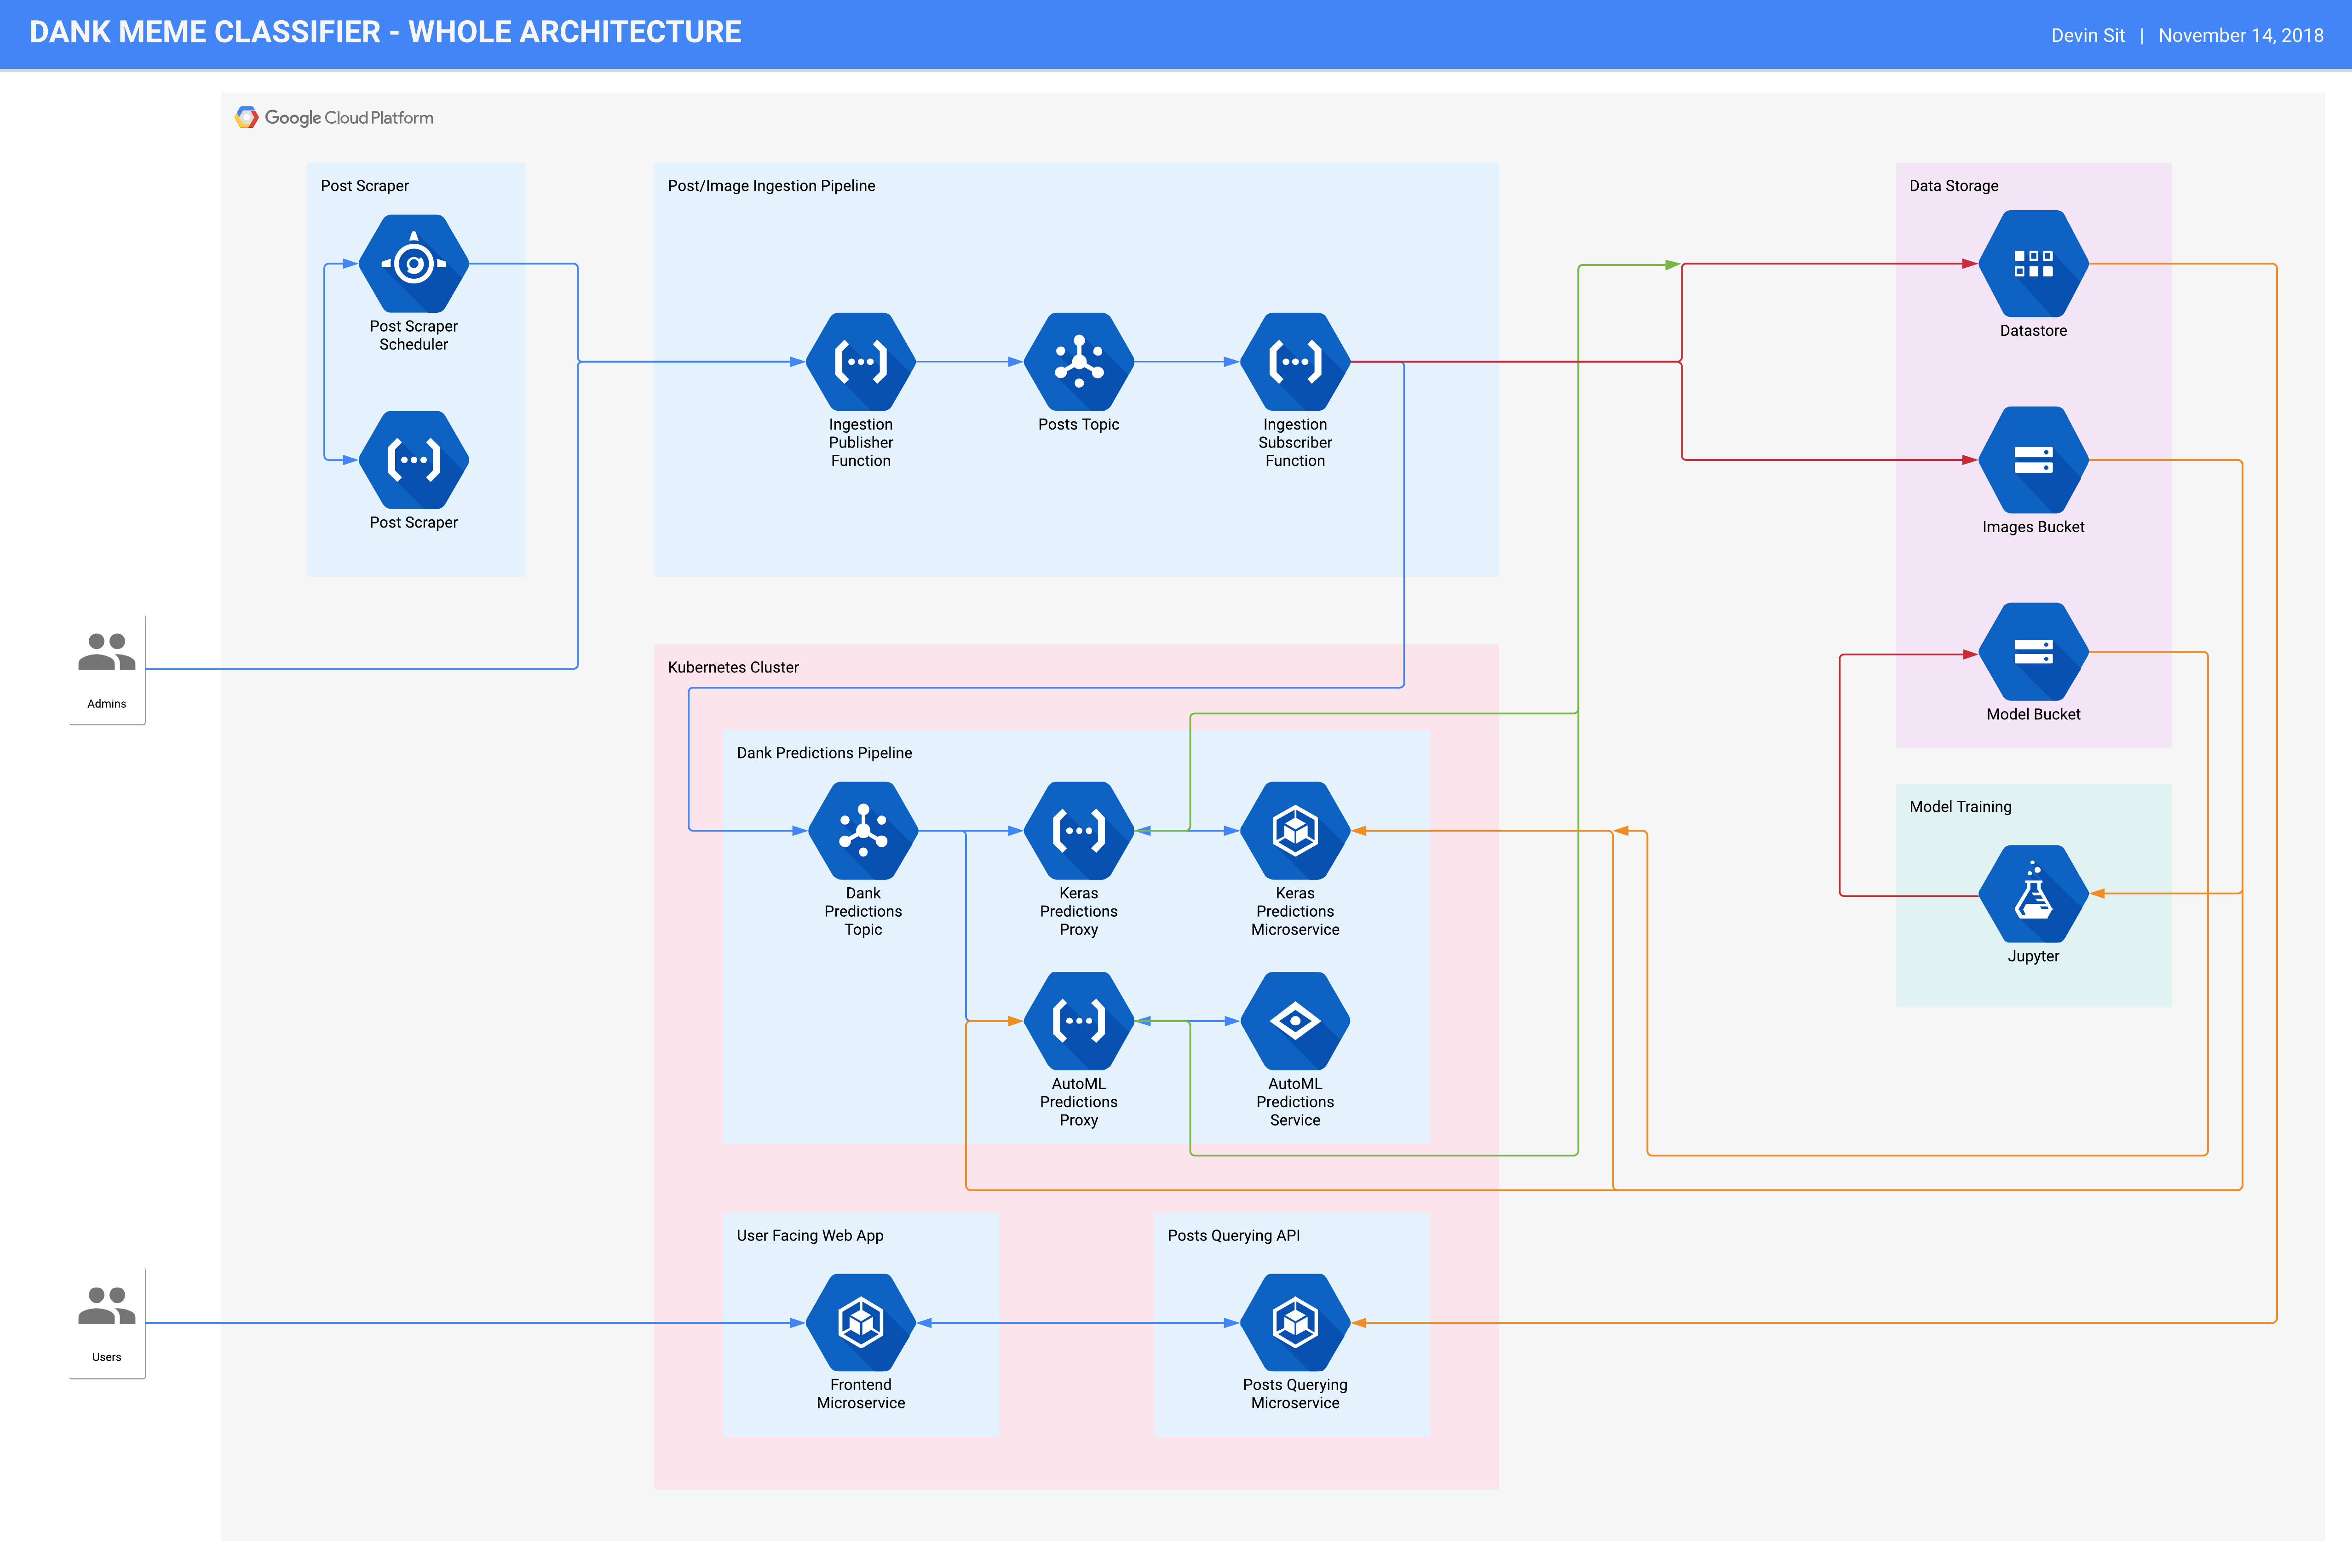
Task: Click the Post Scraper Scheduler hexagon icon
Action: pyautogui.click(x=413, y=263)
